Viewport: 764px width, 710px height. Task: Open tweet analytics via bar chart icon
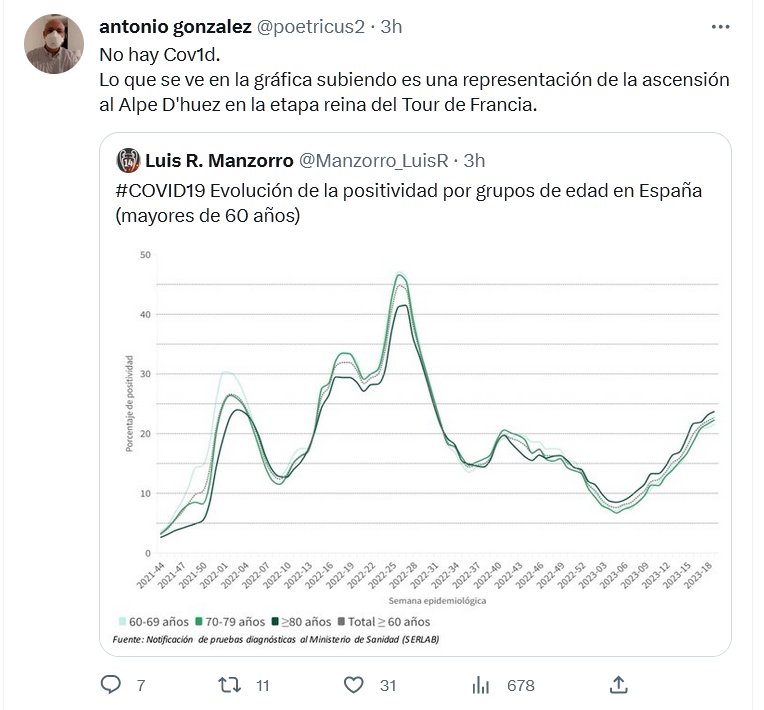(481, 685)
